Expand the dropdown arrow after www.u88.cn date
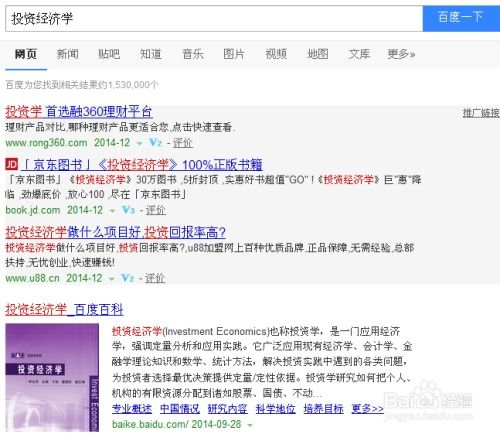Screen dimensions: 500x434 coord(111,279)
